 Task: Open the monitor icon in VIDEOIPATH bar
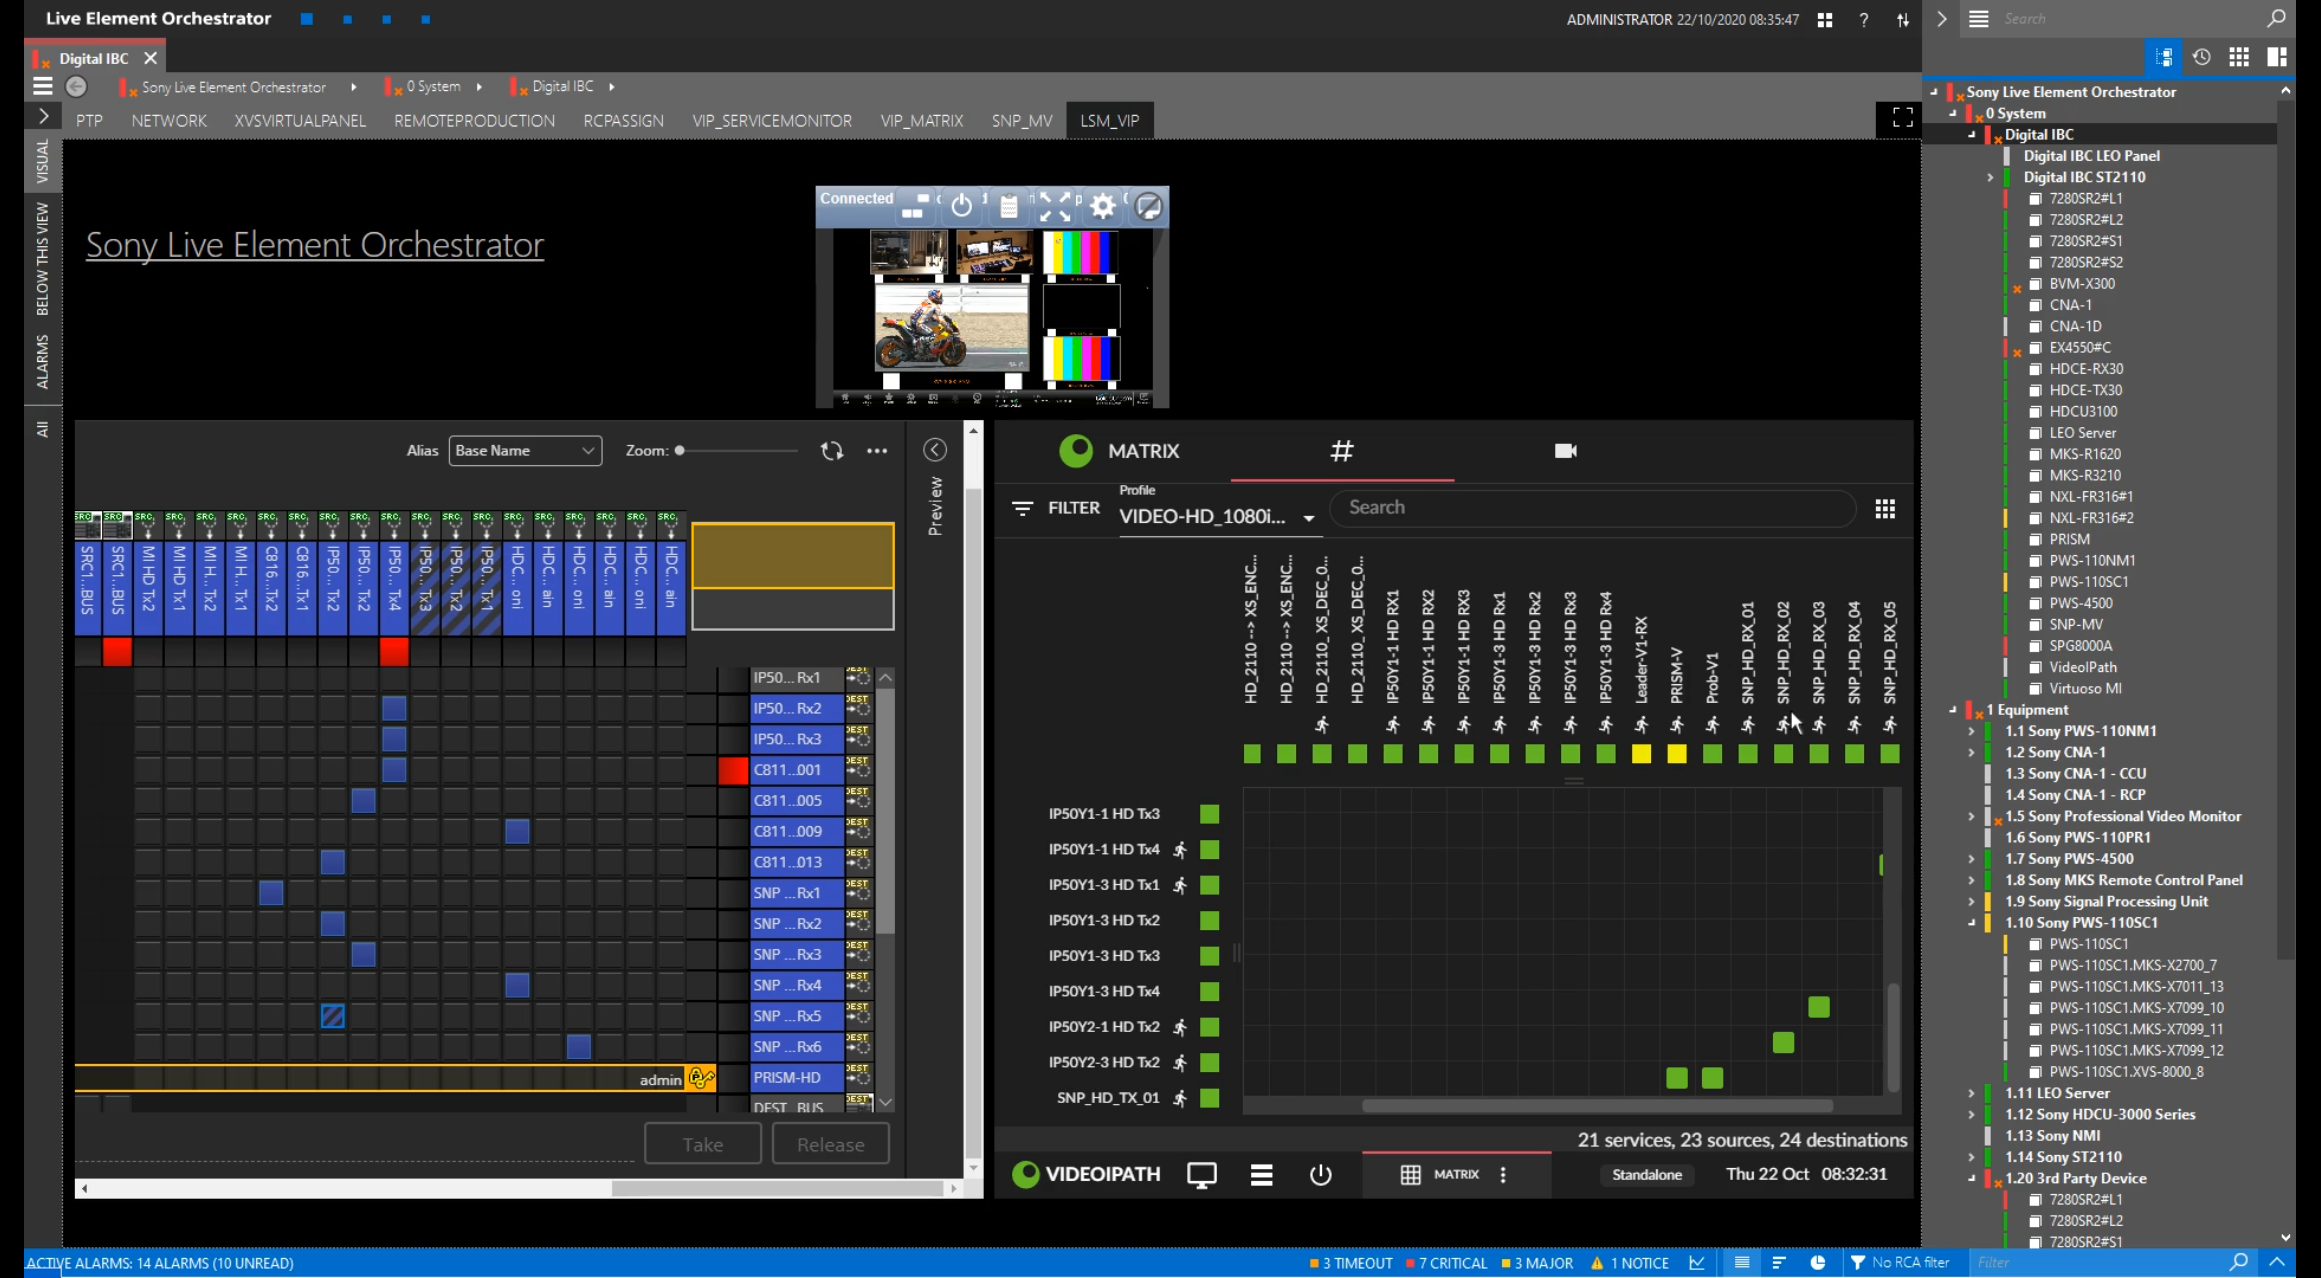(1202, 1175)
